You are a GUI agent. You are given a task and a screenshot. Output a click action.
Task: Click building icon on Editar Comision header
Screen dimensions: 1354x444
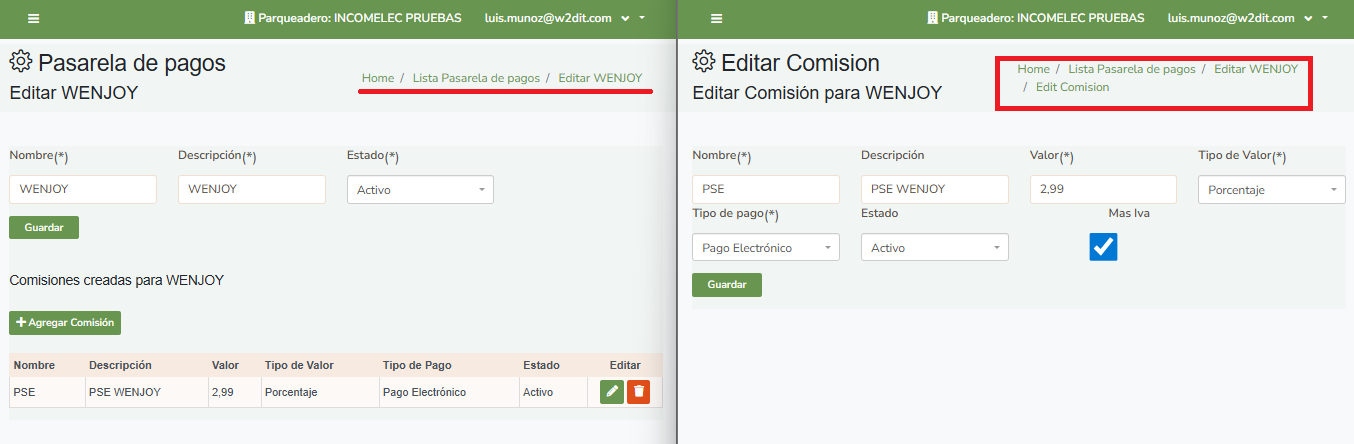(x=932, y=18)
